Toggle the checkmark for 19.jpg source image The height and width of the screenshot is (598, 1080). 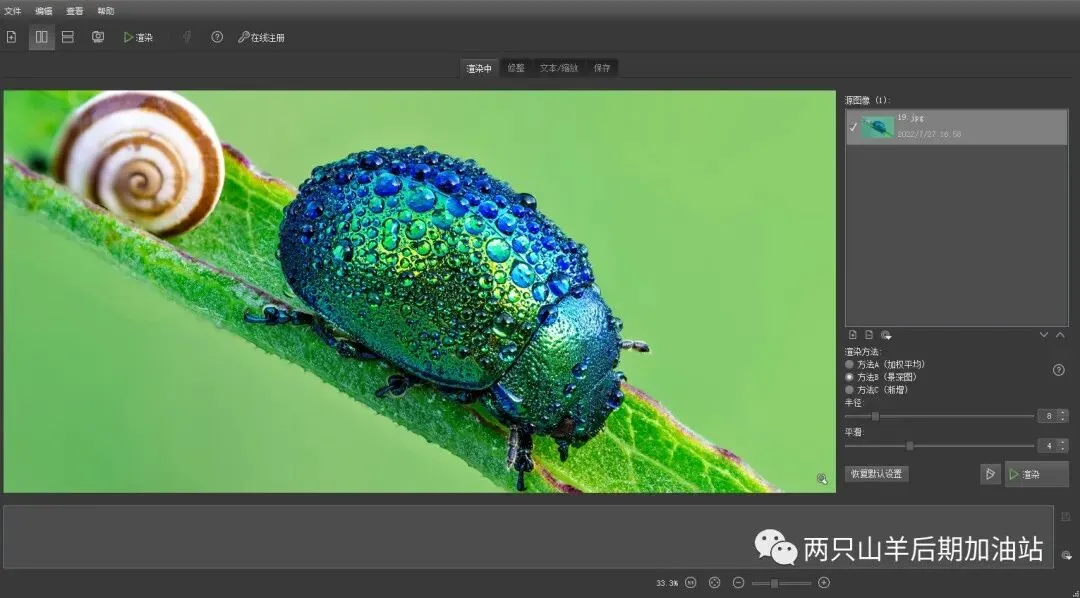pyautogui.click(x=853, y=127)
